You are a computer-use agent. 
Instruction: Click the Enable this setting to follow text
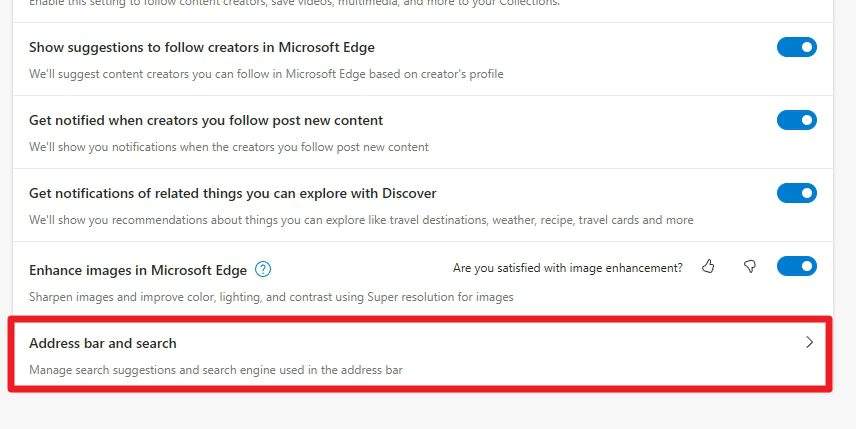[294, 3]
